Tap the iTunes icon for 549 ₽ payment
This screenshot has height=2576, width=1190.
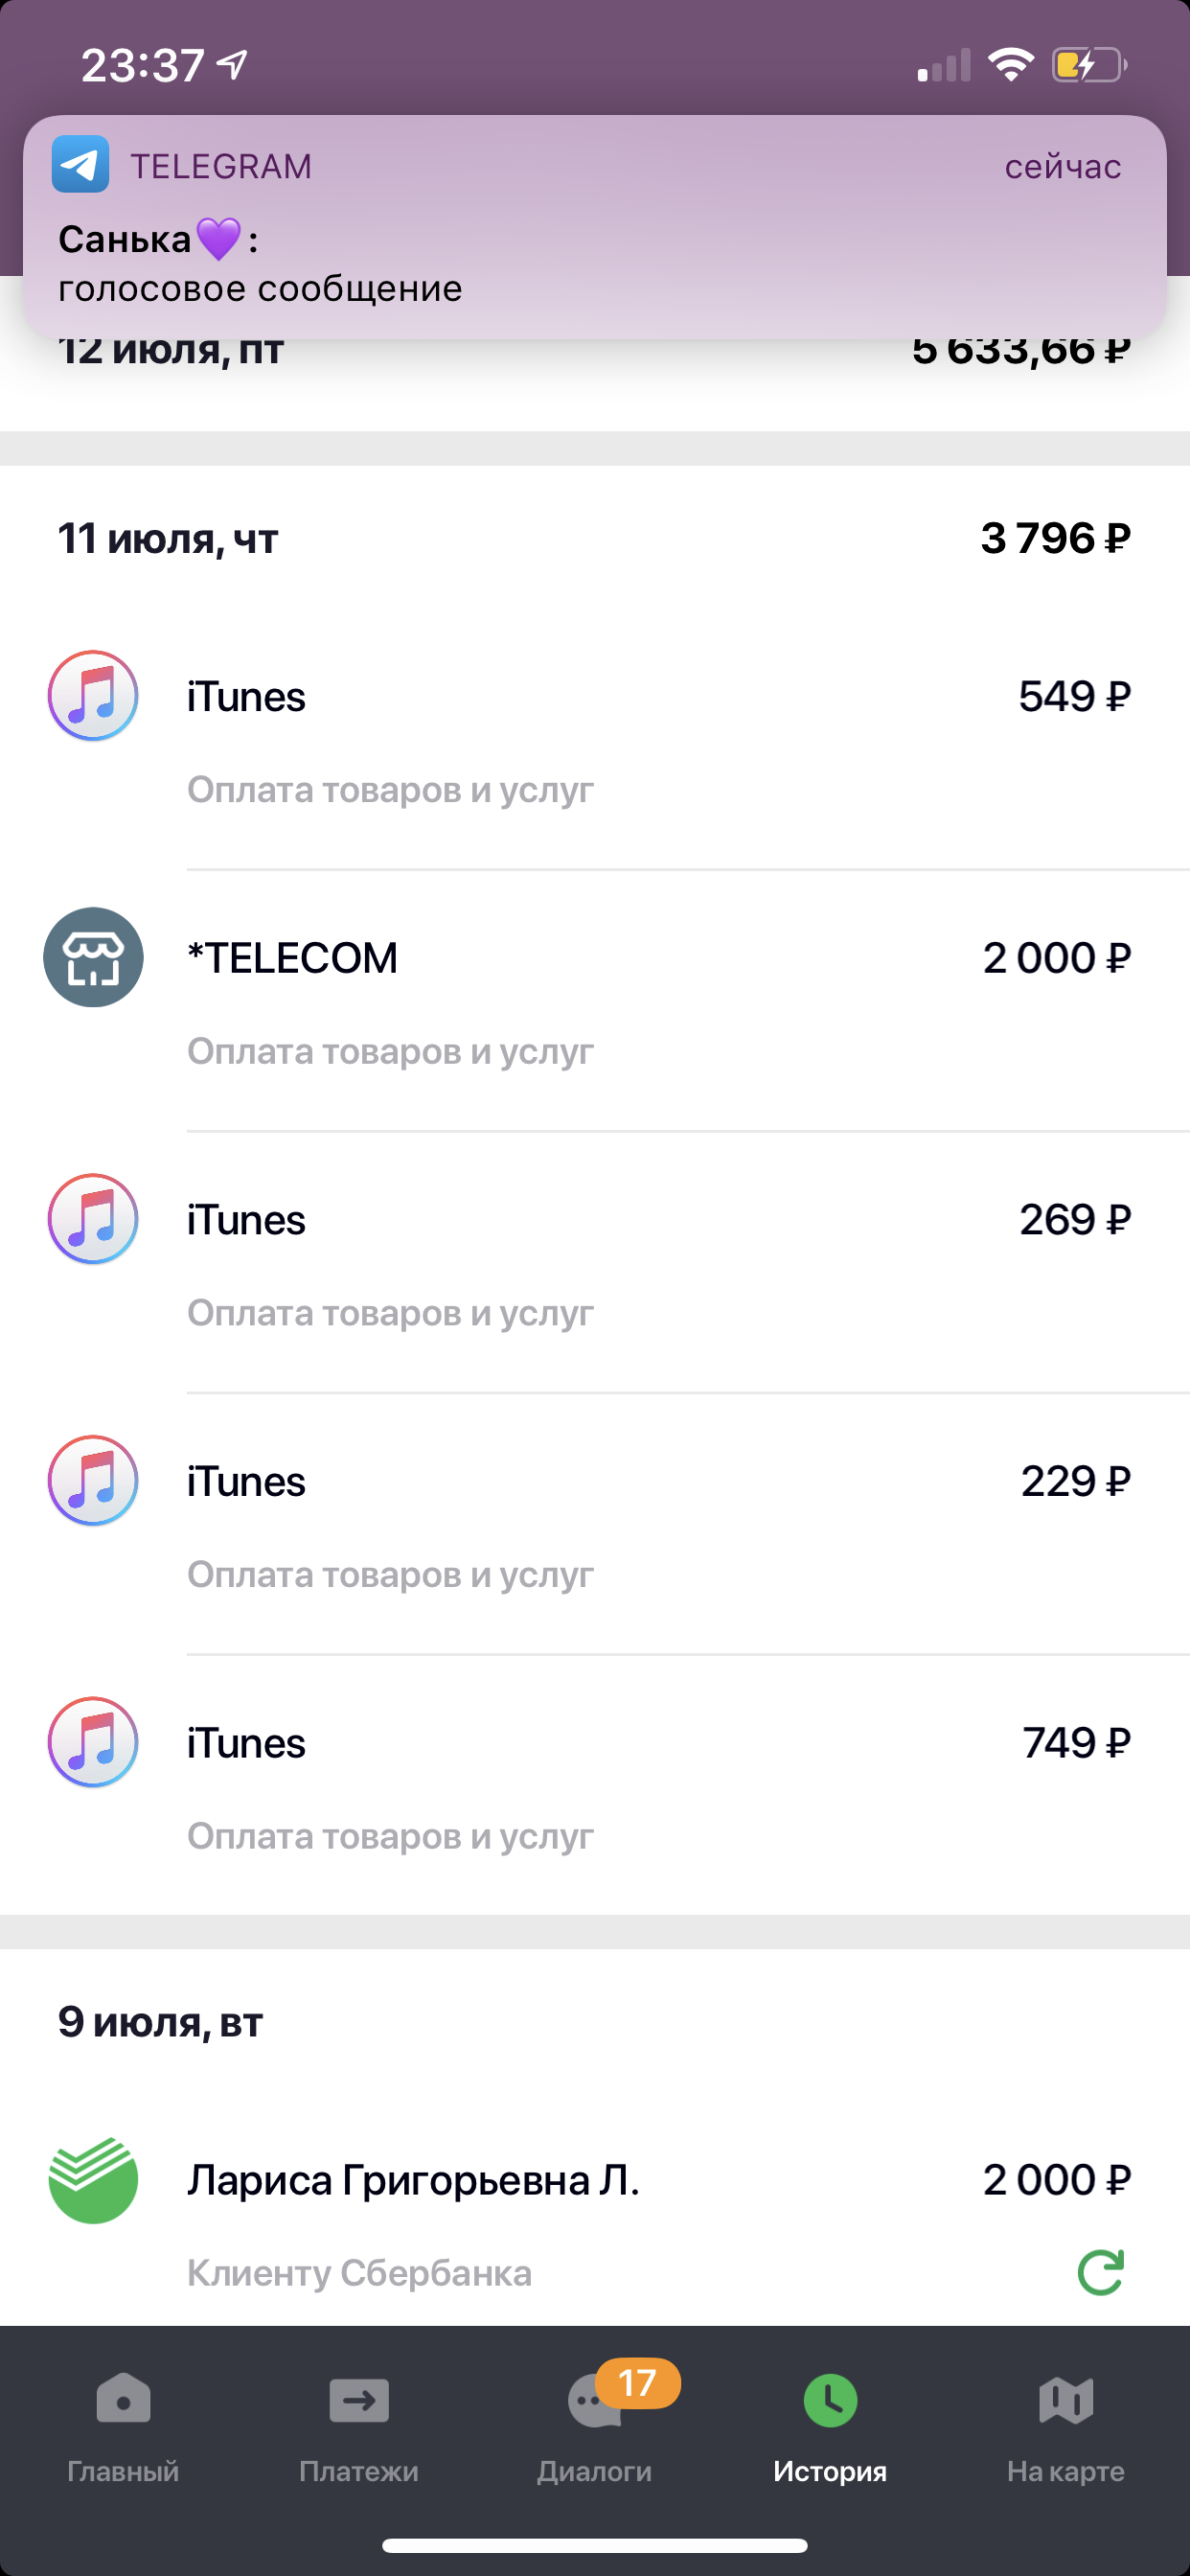pos(93,696)
